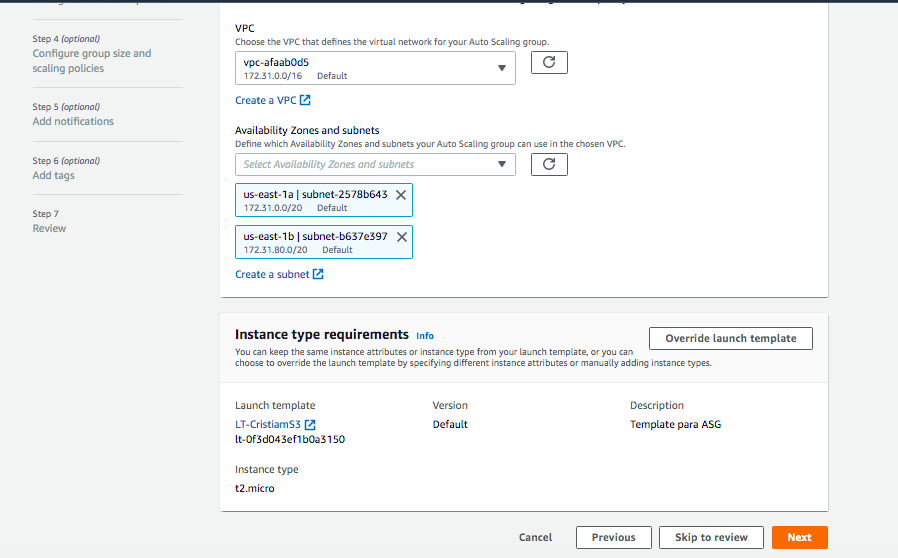The image size is (898, 558).
Task: Open external link icon next to LT-CristiamS3
Action: click(310, 425)
